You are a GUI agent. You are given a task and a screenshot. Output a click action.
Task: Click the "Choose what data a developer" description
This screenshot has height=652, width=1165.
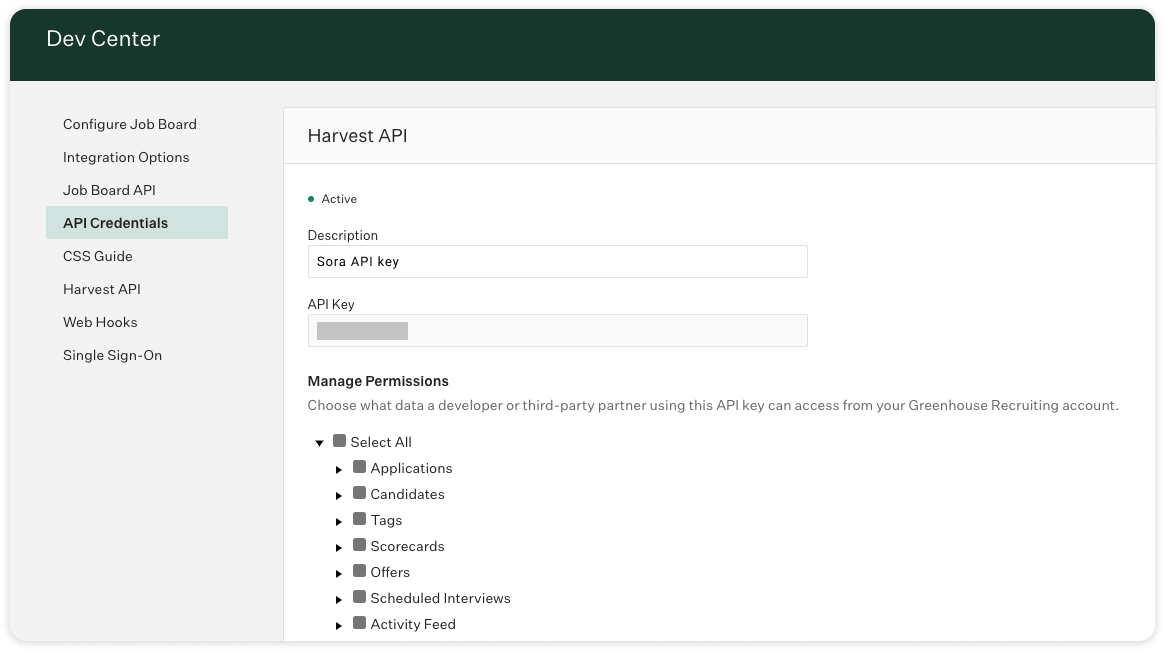tap(713, 405)
